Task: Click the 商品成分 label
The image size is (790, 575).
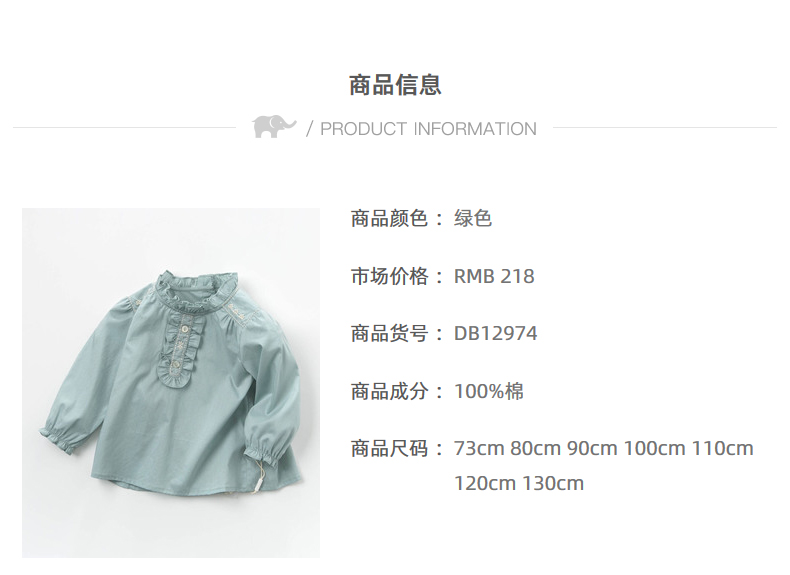Action: pos(389,391)
